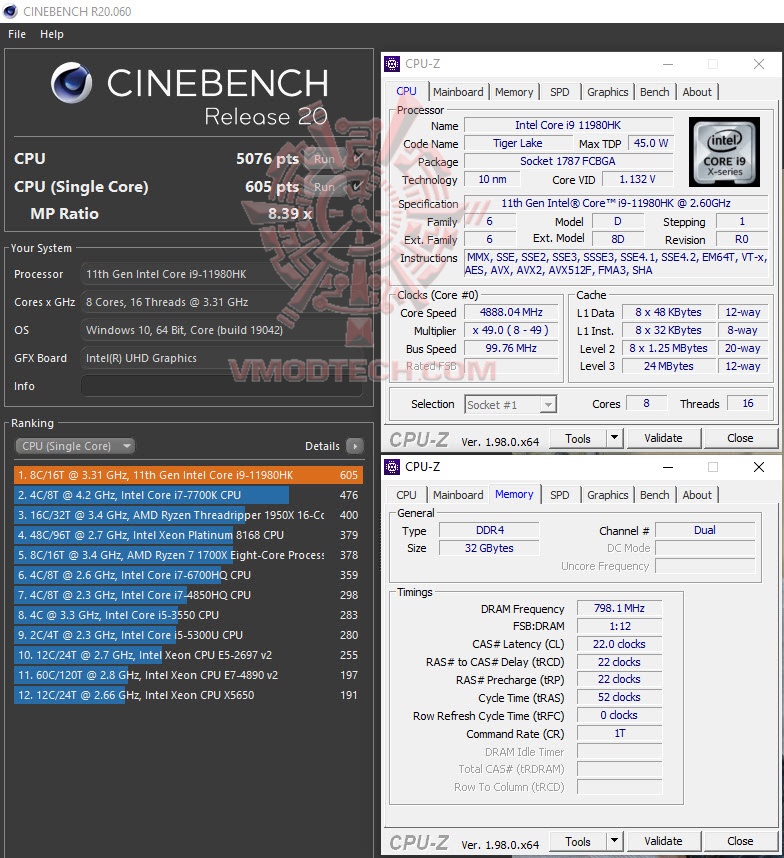Select the Xeon Platinum 8168 ranking row
This screenshot has height=858, width=784.
coord(188,535)
